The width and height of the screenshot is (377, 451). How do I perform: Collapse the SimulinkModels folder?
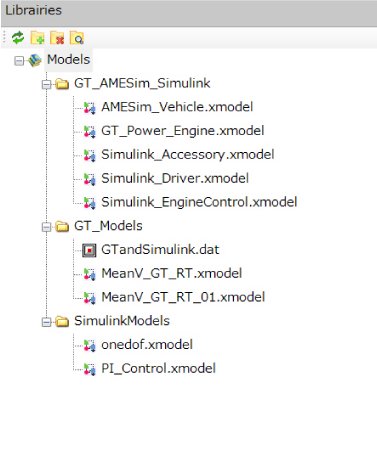click(x=47, y=322)
